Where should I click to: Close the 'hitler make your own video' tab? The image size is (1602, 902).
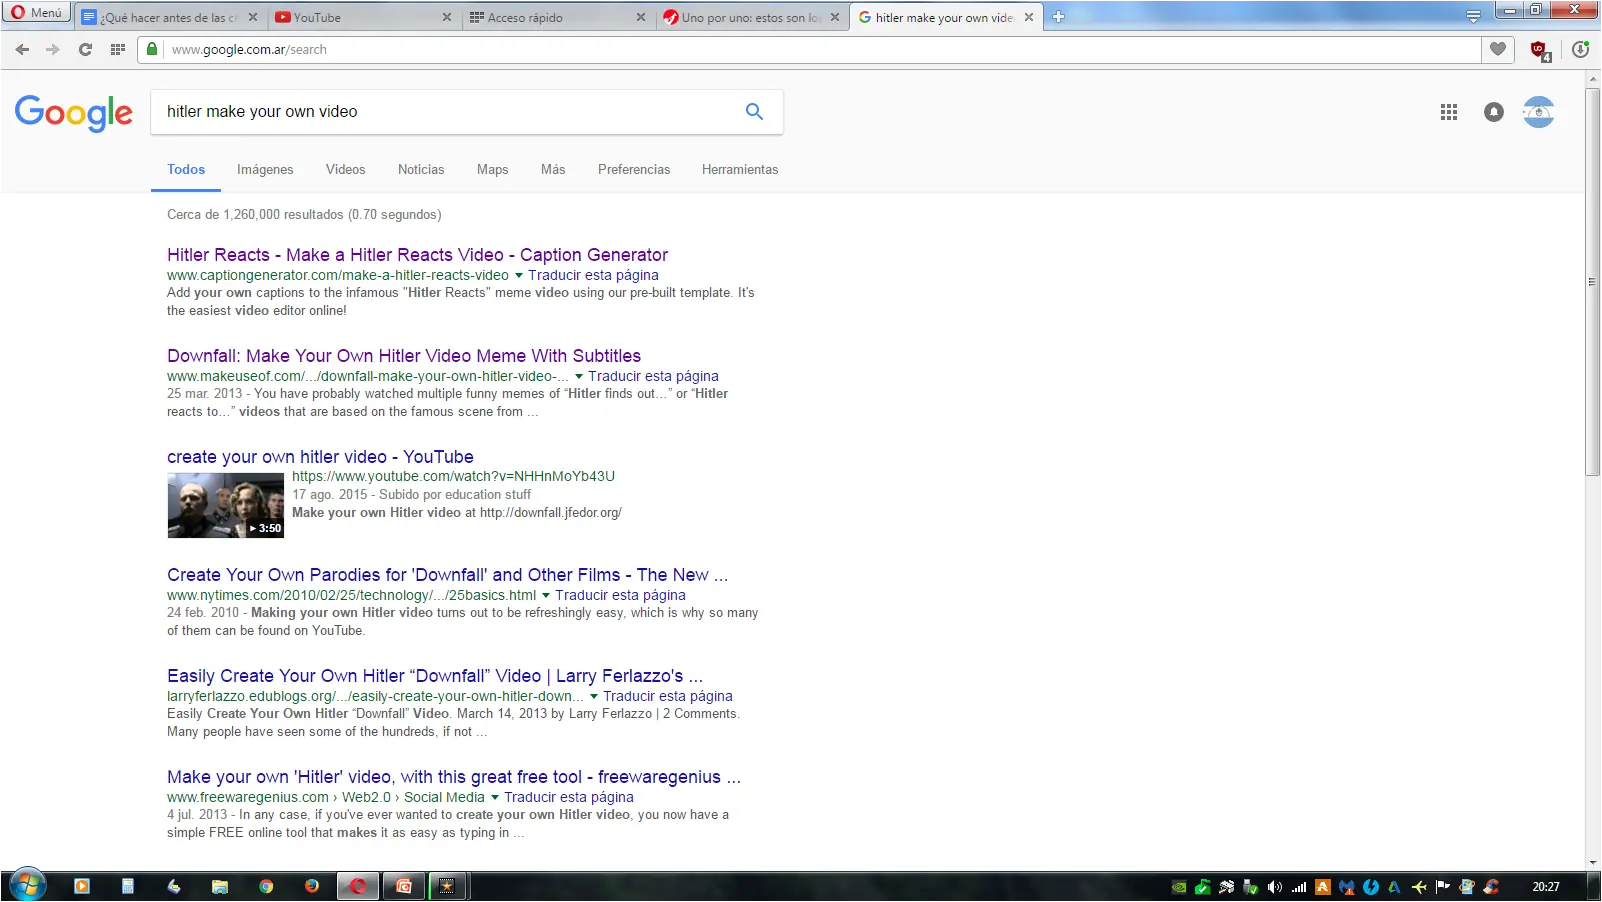tap(1029, 17)
